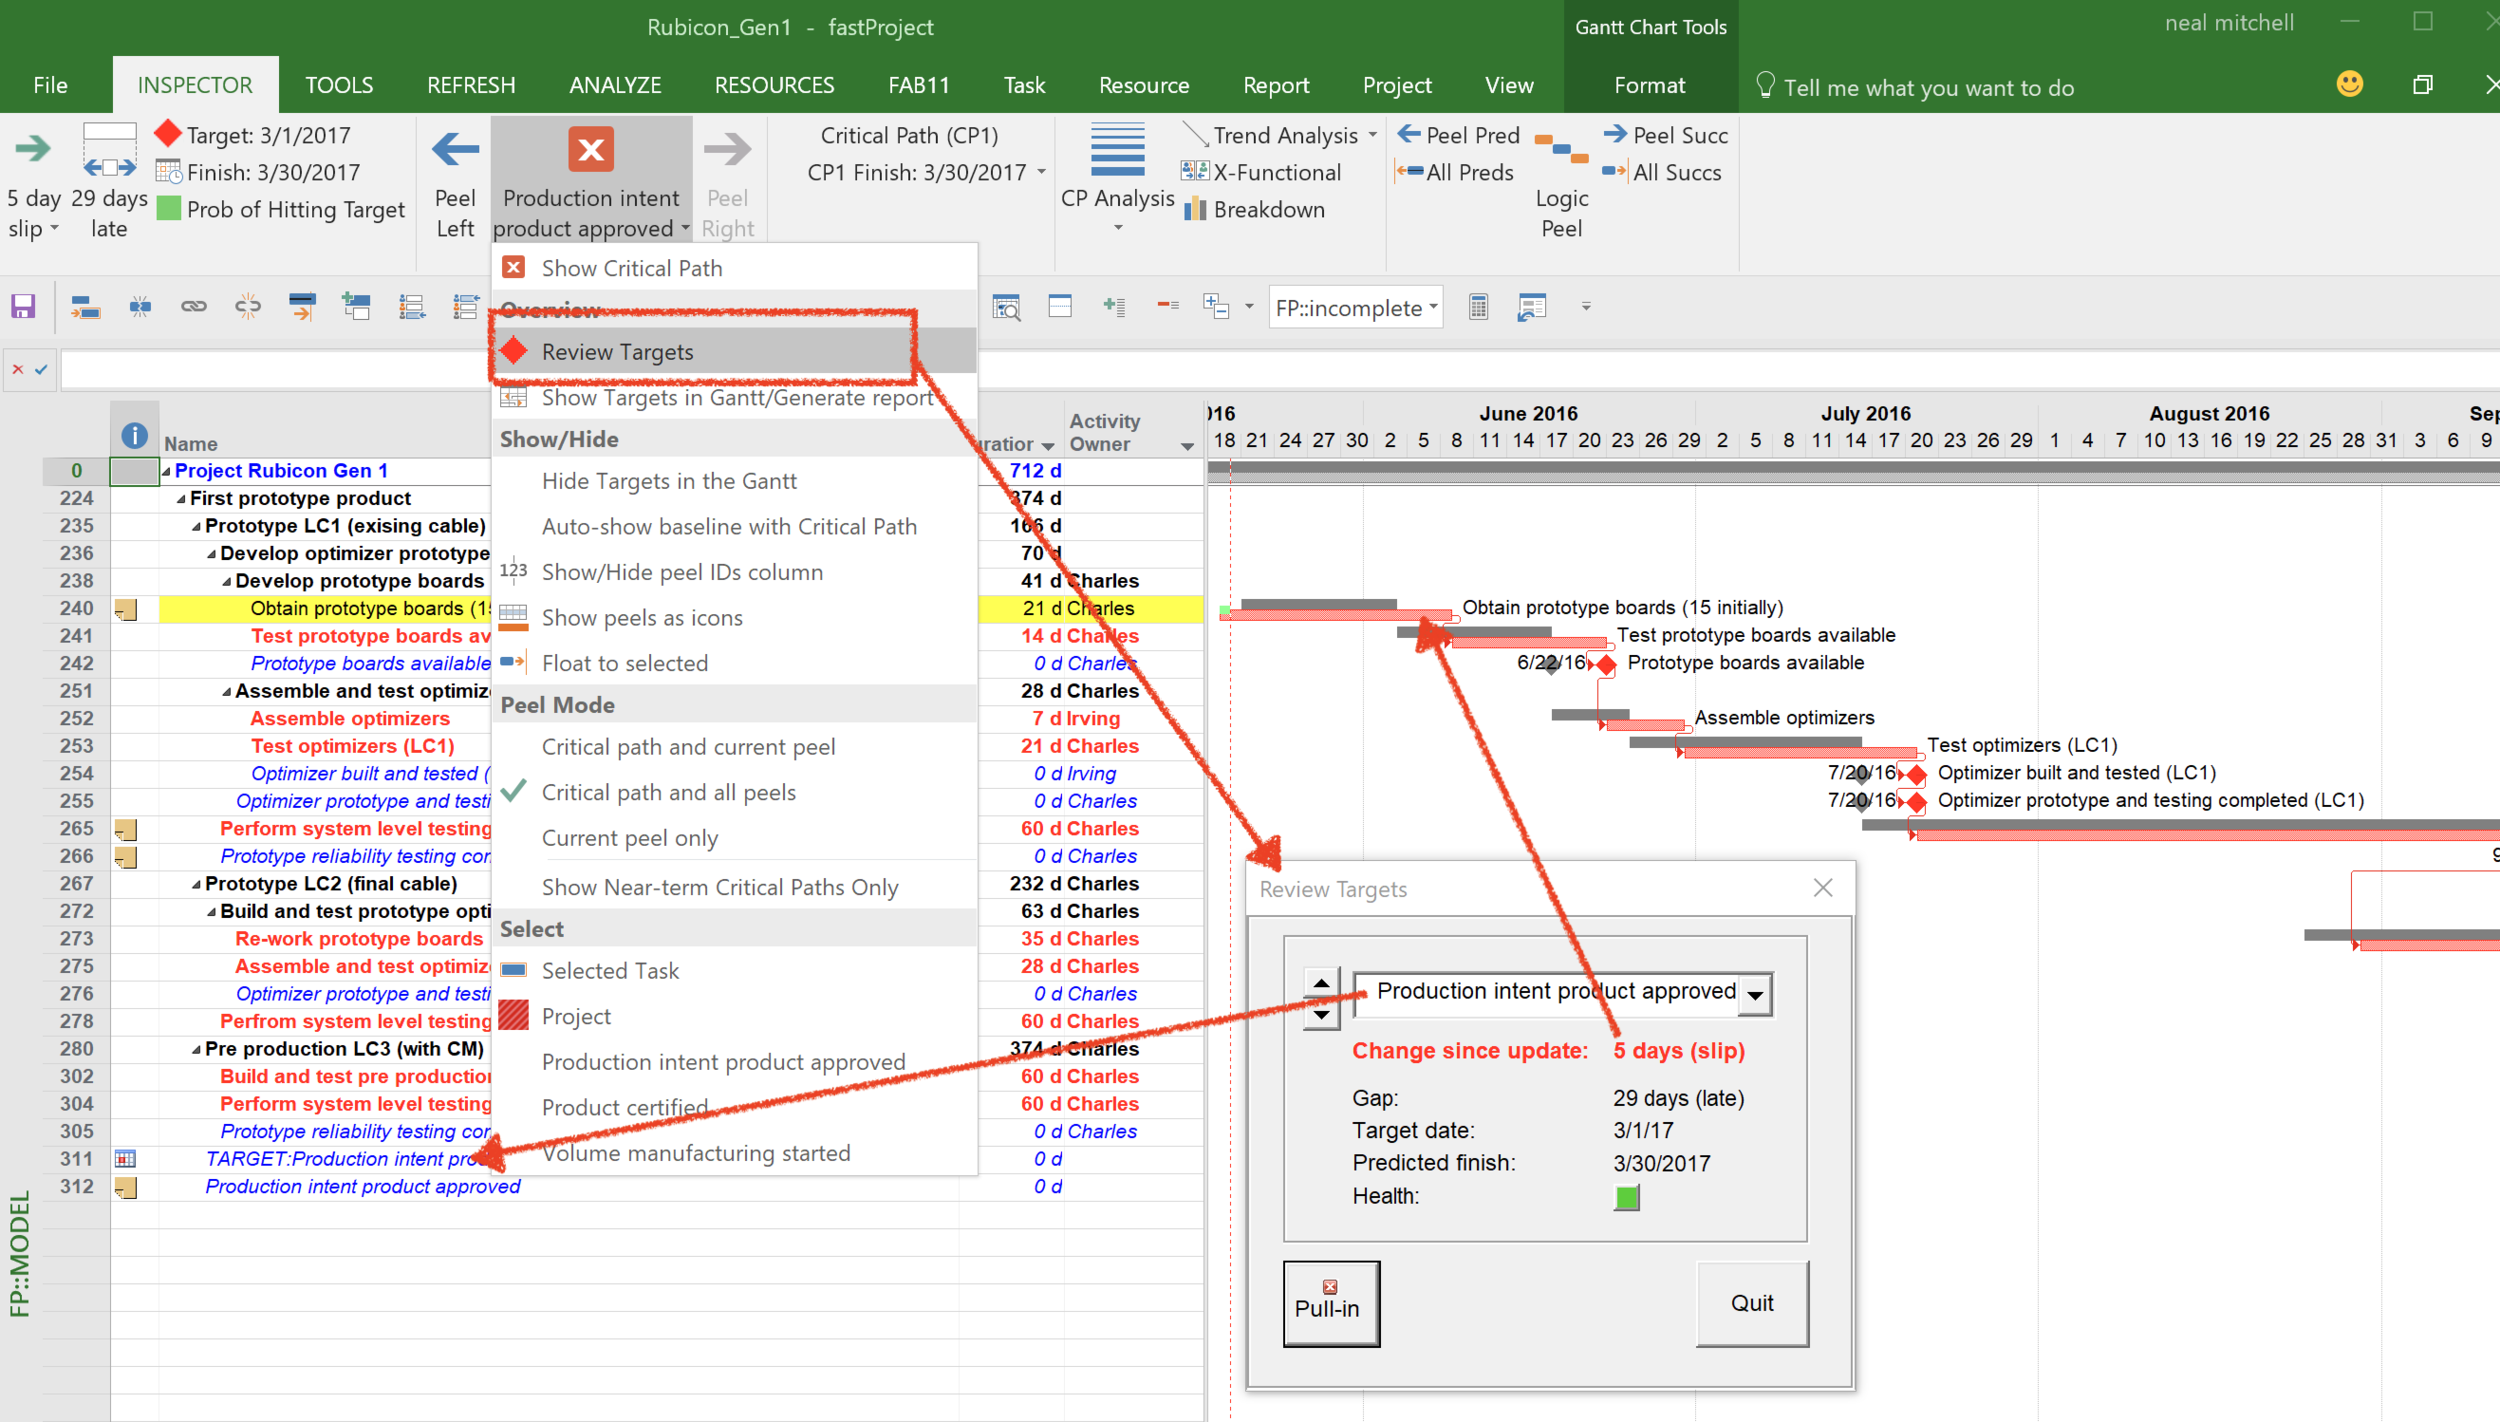Click Peel Pred in ribbon
The width and height of the screenshot is (2500, 1422).
1459,135
